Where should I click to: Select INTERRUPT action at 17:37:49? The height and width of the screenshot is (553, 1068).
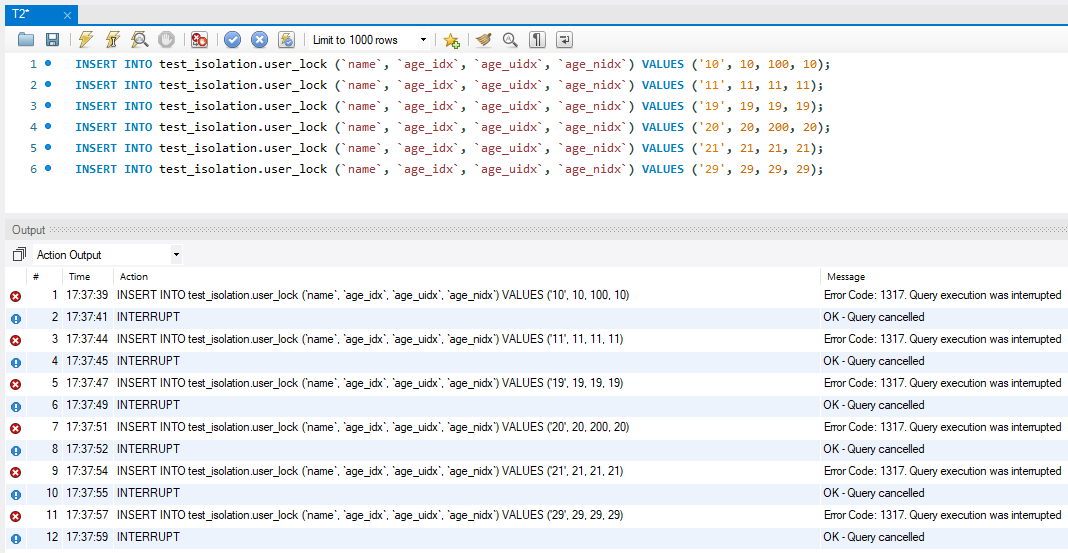pos(148,405)
